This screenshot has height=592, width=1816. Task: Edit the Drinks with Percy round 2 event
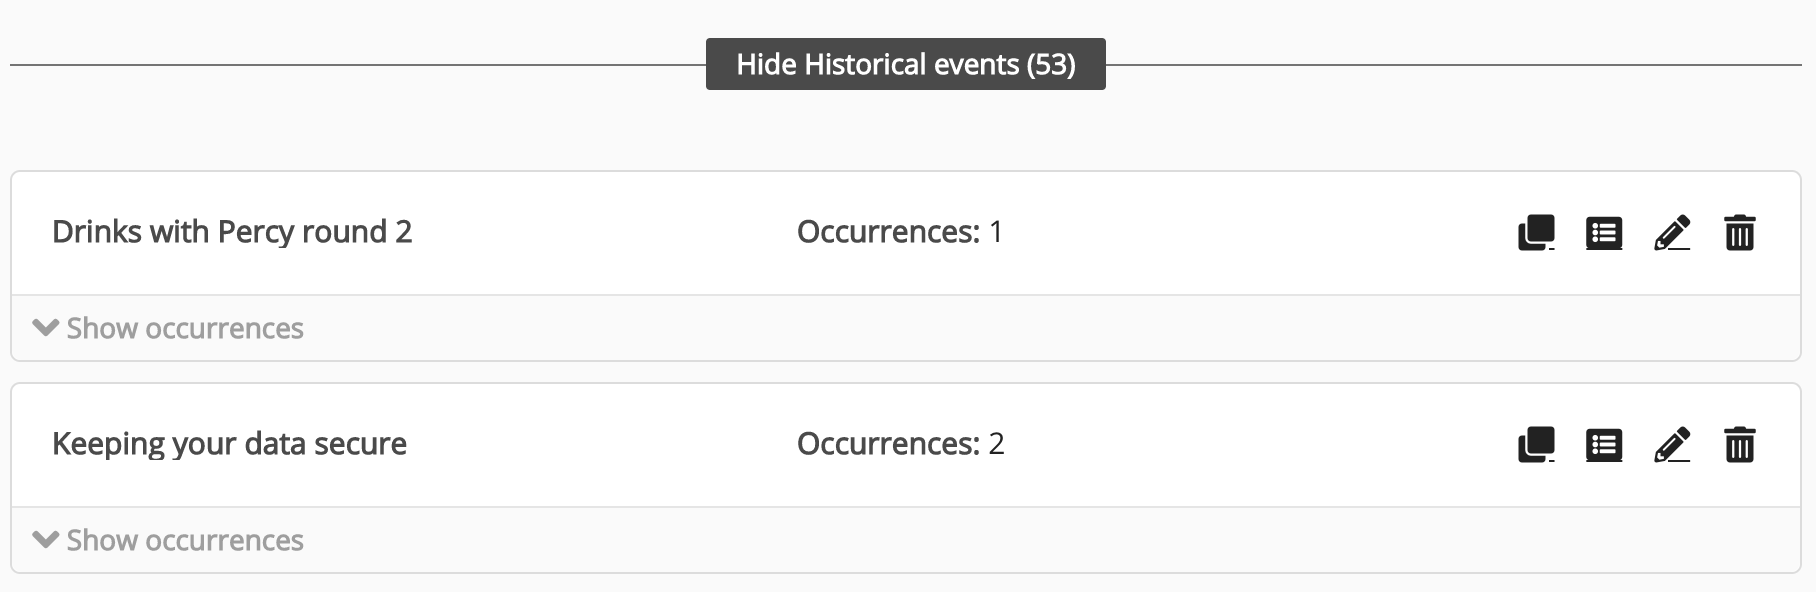1672,233
